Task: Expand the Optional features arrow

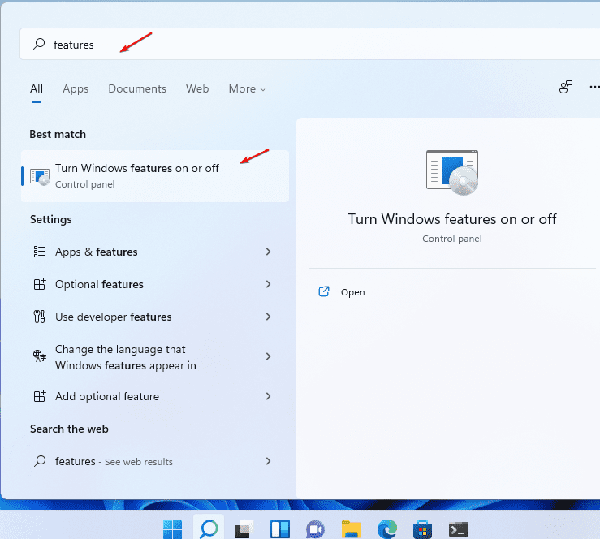Action: click(268, 284)
